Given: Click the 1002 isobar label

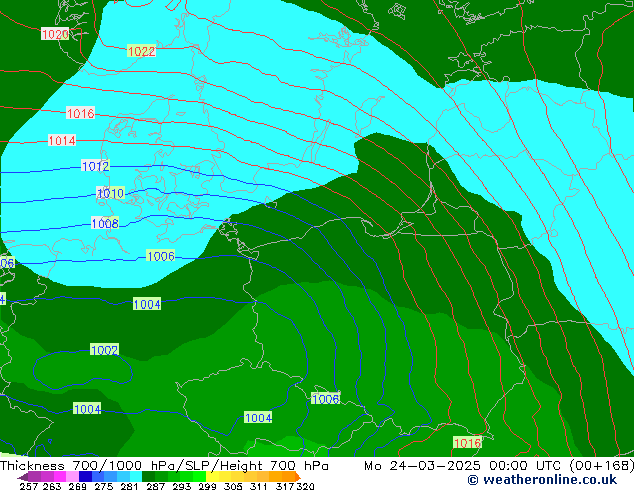Looking at the screenshot, I should [104, 350].
